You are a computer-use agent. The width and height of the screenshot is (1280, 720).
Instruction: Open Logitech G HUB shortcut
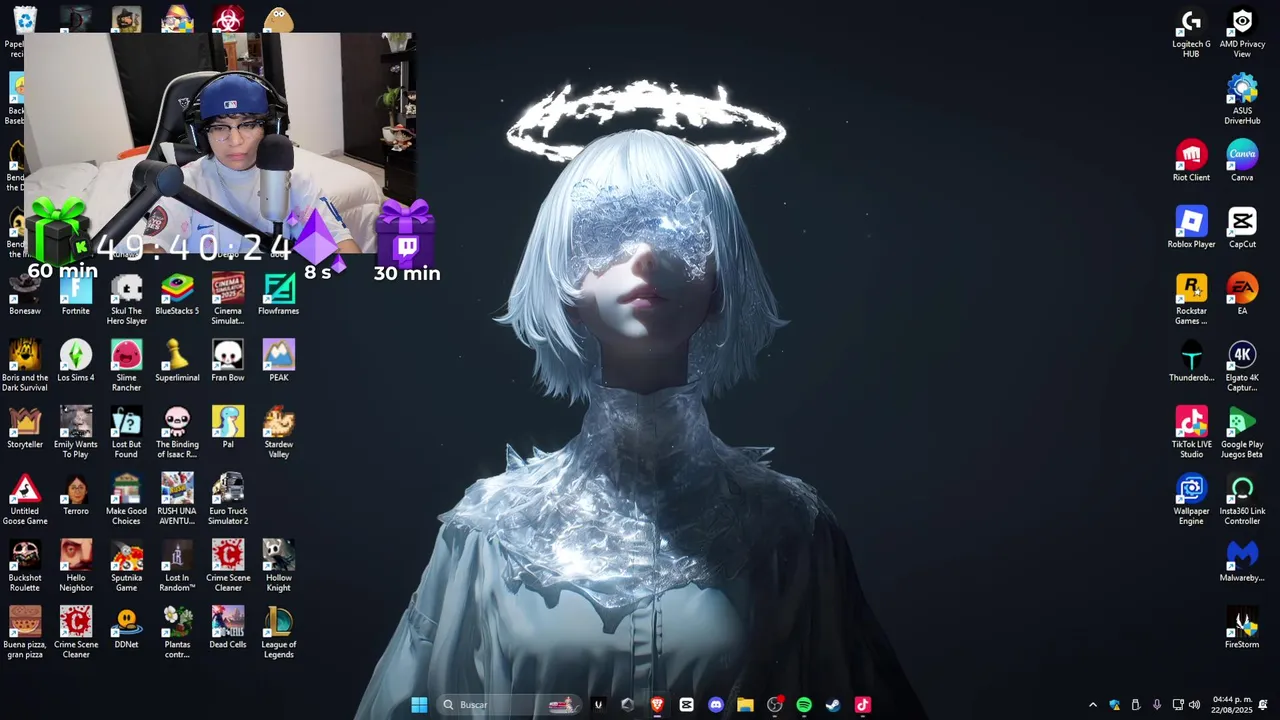[x=1191, y=33]
